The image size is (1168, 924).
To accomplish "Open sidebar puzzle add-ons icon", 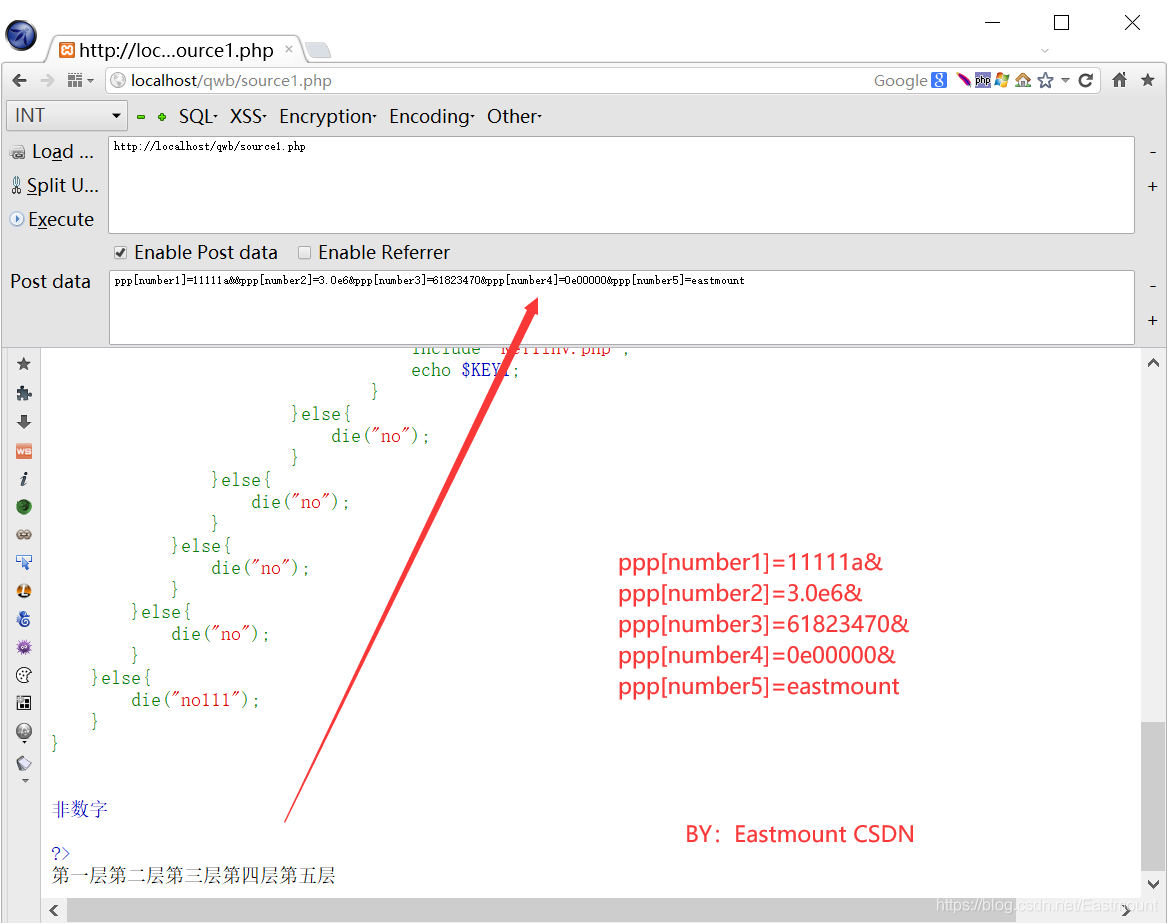I will (24, 393).
